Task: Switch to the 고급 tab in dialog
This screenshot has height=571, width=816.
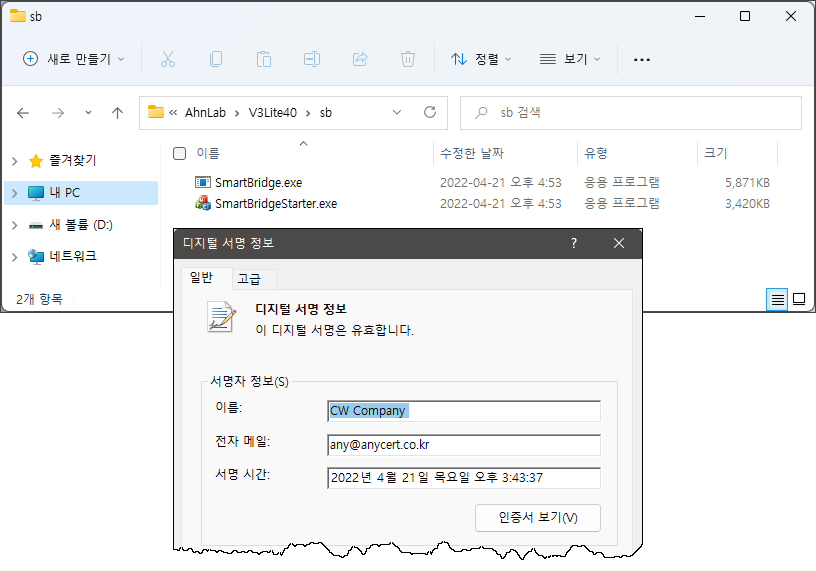Action: pyautogui.click(x=249, y=280)
